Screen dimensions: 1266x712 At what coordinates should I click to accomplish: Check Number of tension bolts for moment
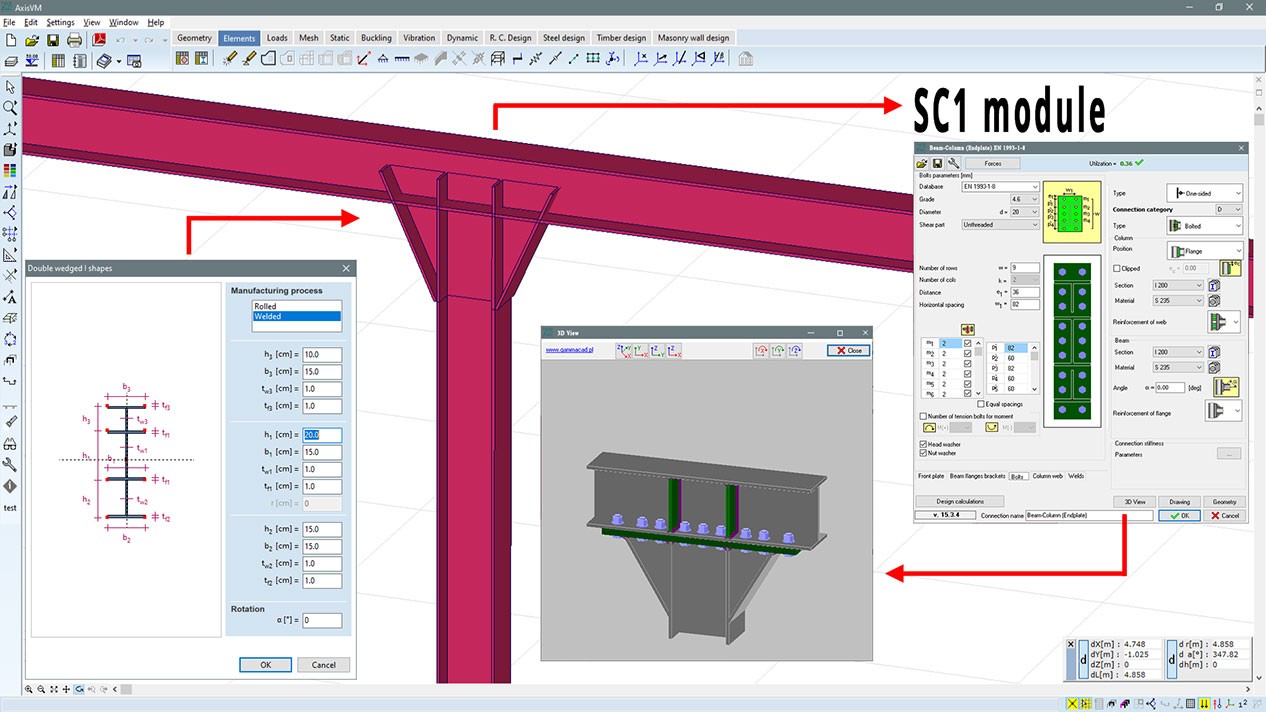click(923, 416)
